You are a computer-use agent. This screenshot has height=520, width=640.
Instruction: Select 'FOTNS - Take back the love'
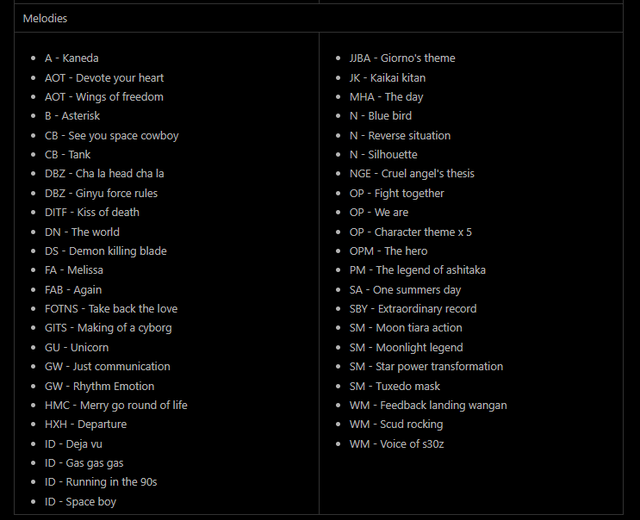point(111,309)
